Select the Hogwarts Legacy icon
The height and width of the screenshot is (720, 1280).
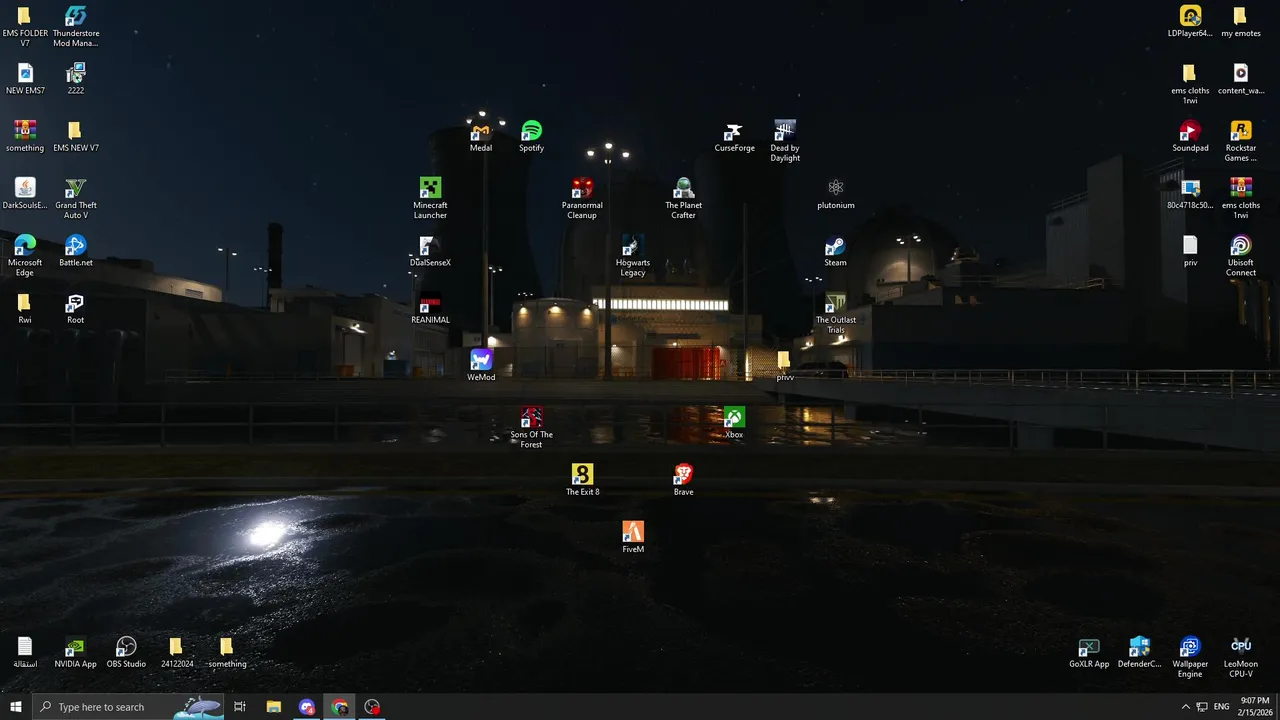(x=633, y=256)
